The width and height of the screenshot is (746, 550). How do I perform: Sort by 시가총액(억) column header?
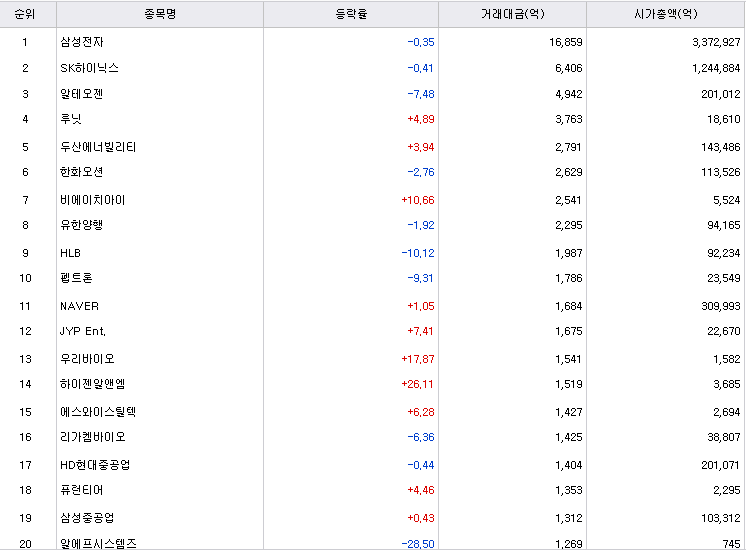pos(666,14)
